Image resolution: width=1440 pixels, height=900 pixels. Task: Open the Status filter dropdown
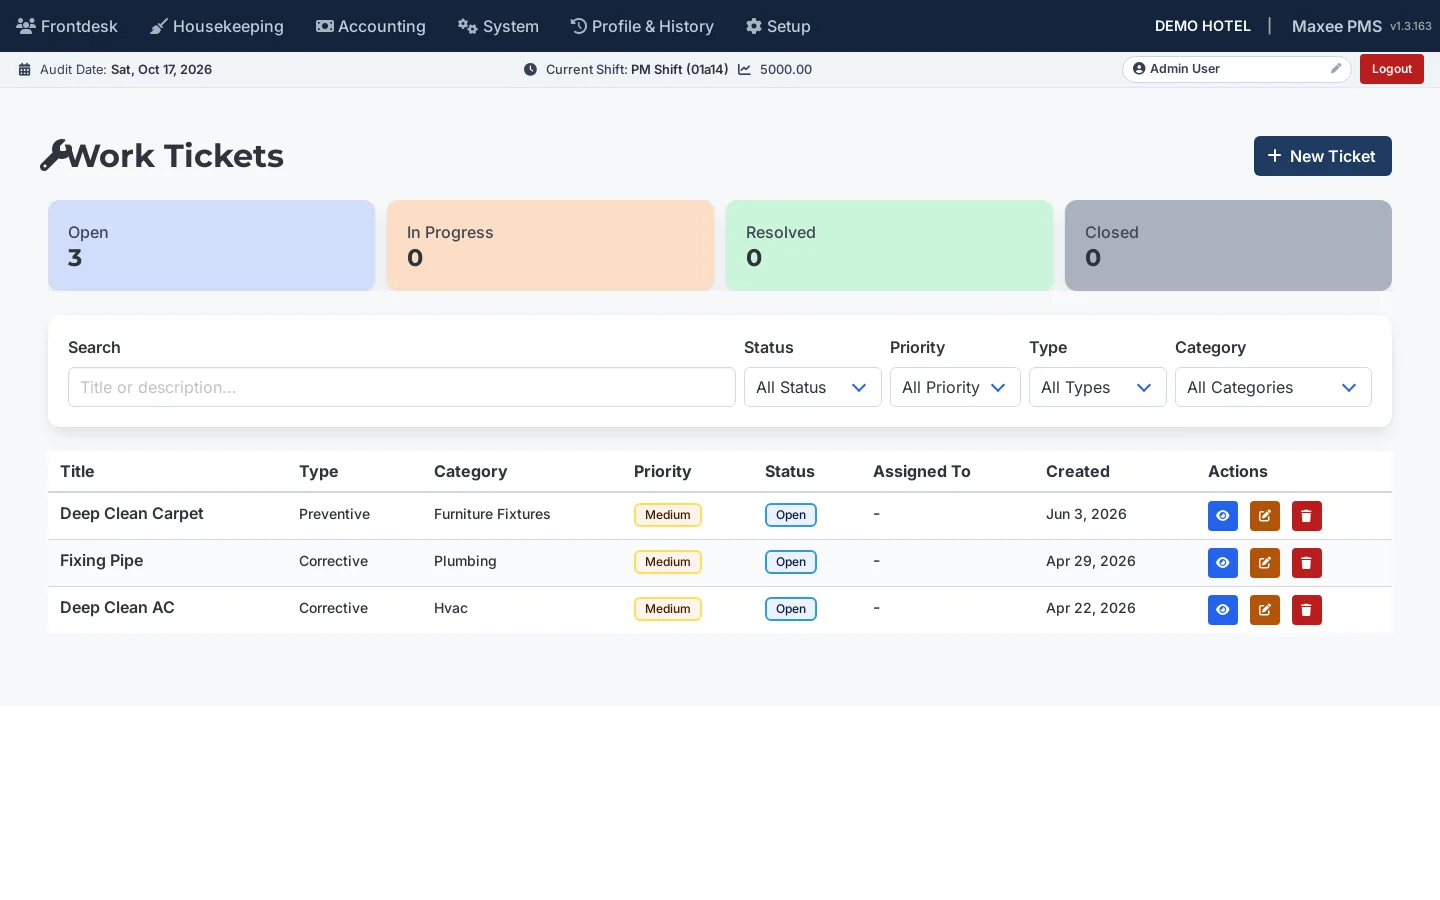pos(812,387)
